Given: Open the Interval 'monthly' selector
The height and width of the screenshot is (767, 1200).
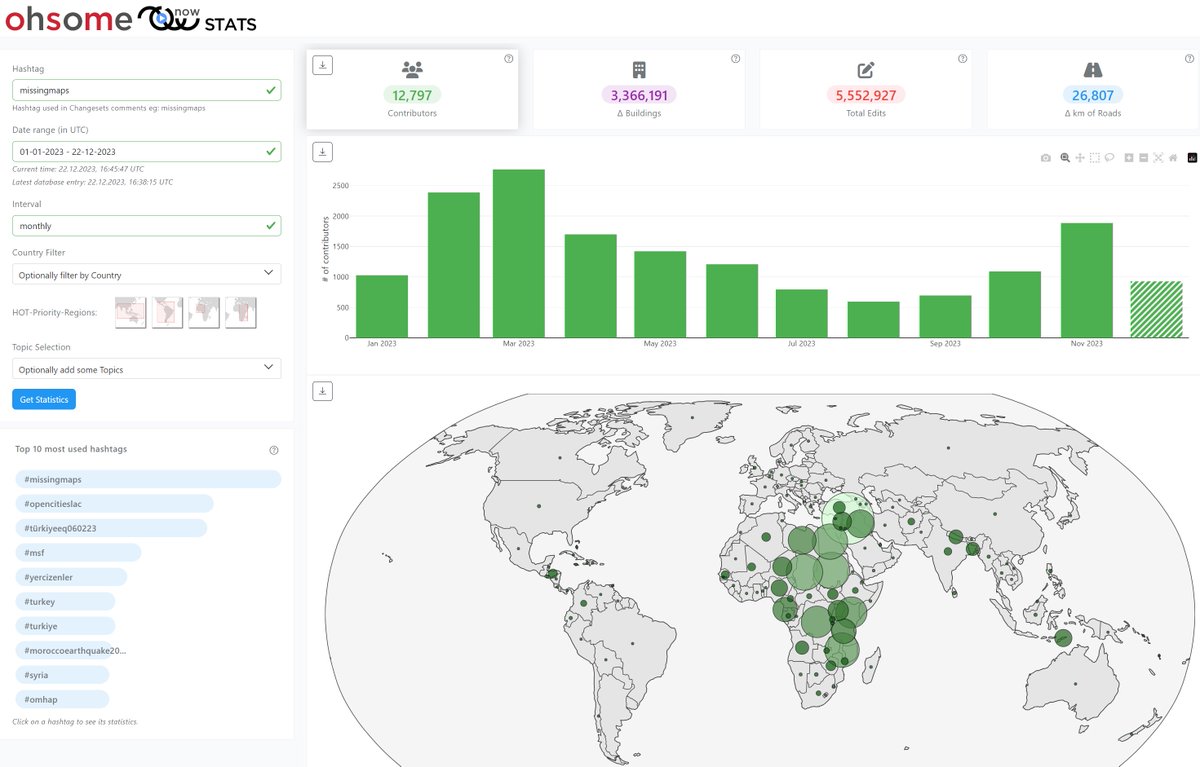Looking at the screenshot, I should click(x=147, y=226).
